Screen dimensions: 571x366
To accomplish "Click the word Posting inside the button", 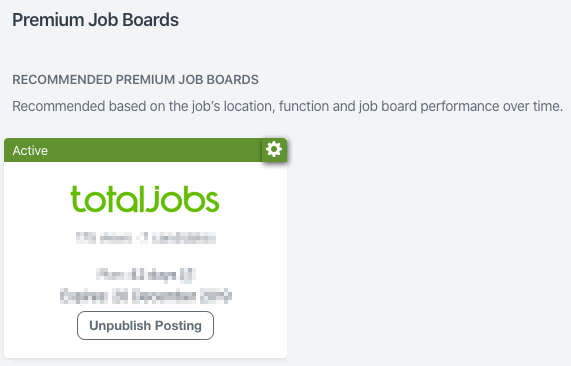I will coord(178,326).
